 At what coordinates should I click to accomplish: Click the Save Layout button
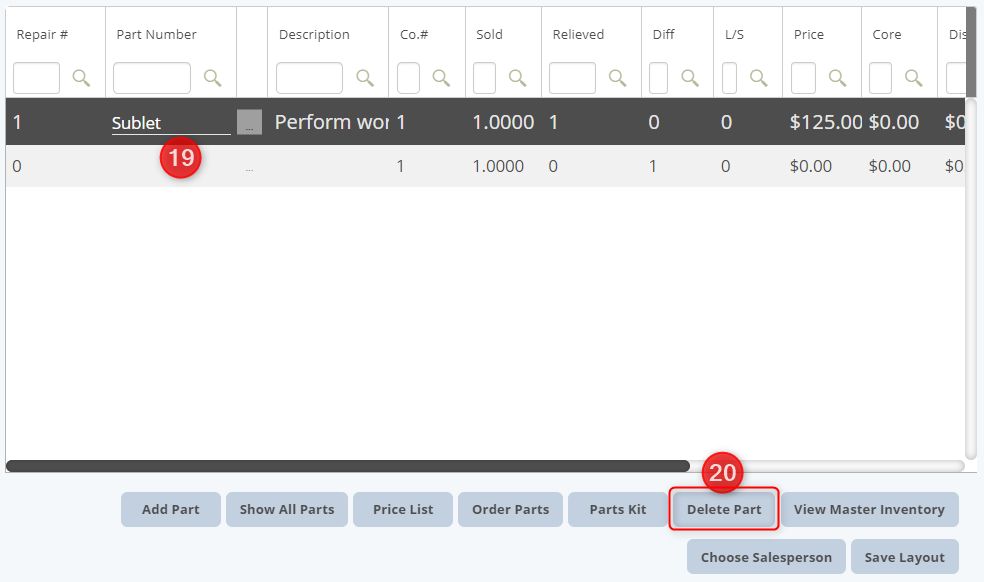[904, 557]
